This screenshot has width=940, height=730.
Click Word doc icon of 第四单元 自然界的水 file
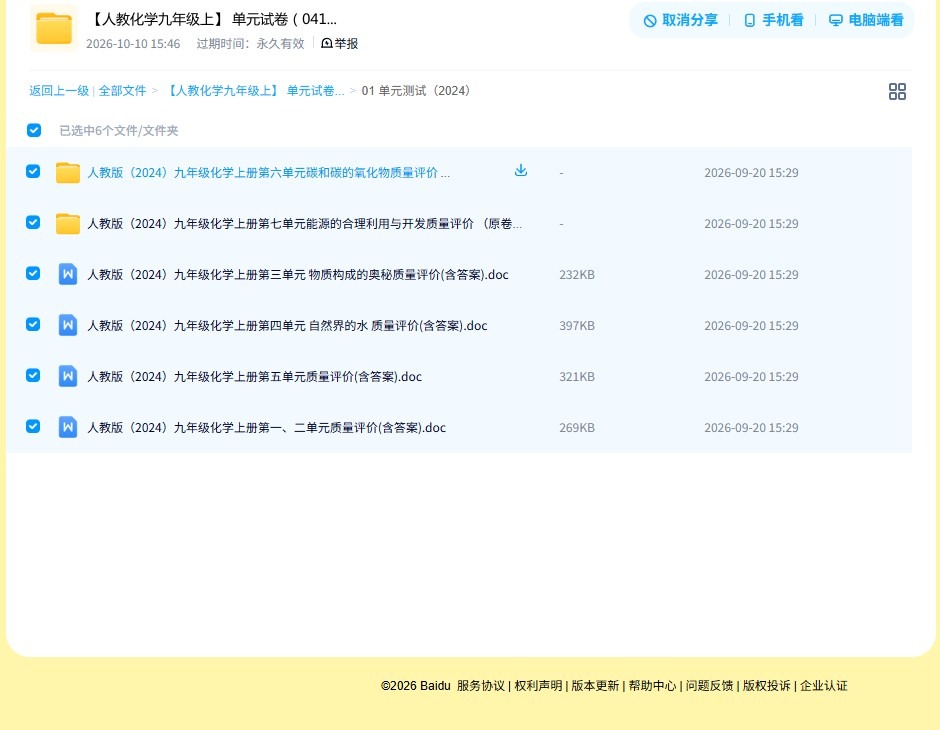point(68,325)
